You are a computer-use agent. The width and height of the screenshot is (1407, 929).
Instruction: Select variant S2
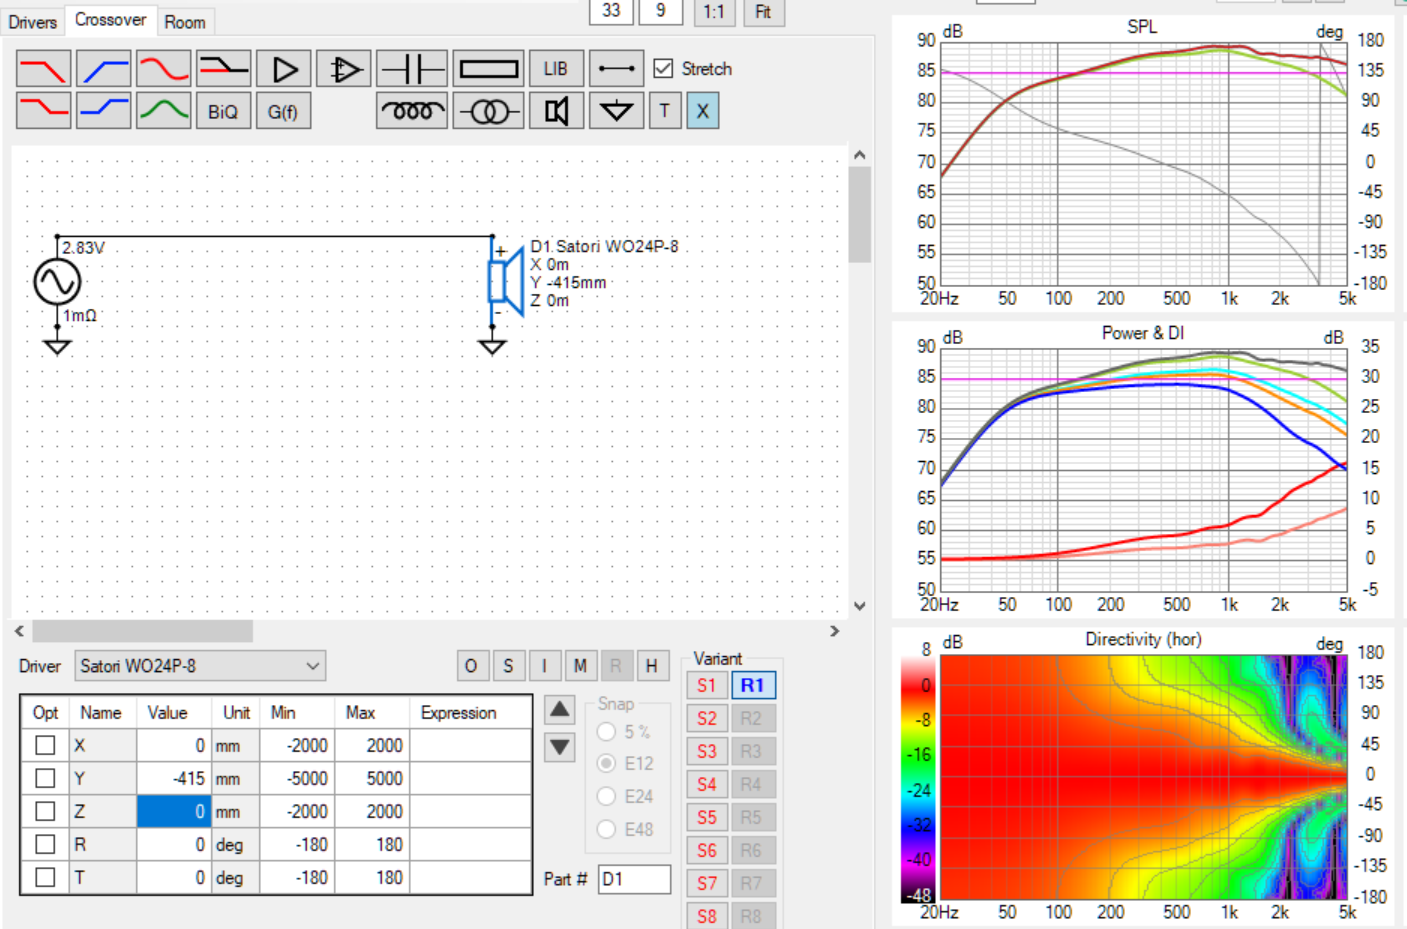click(x=707, y=718)
